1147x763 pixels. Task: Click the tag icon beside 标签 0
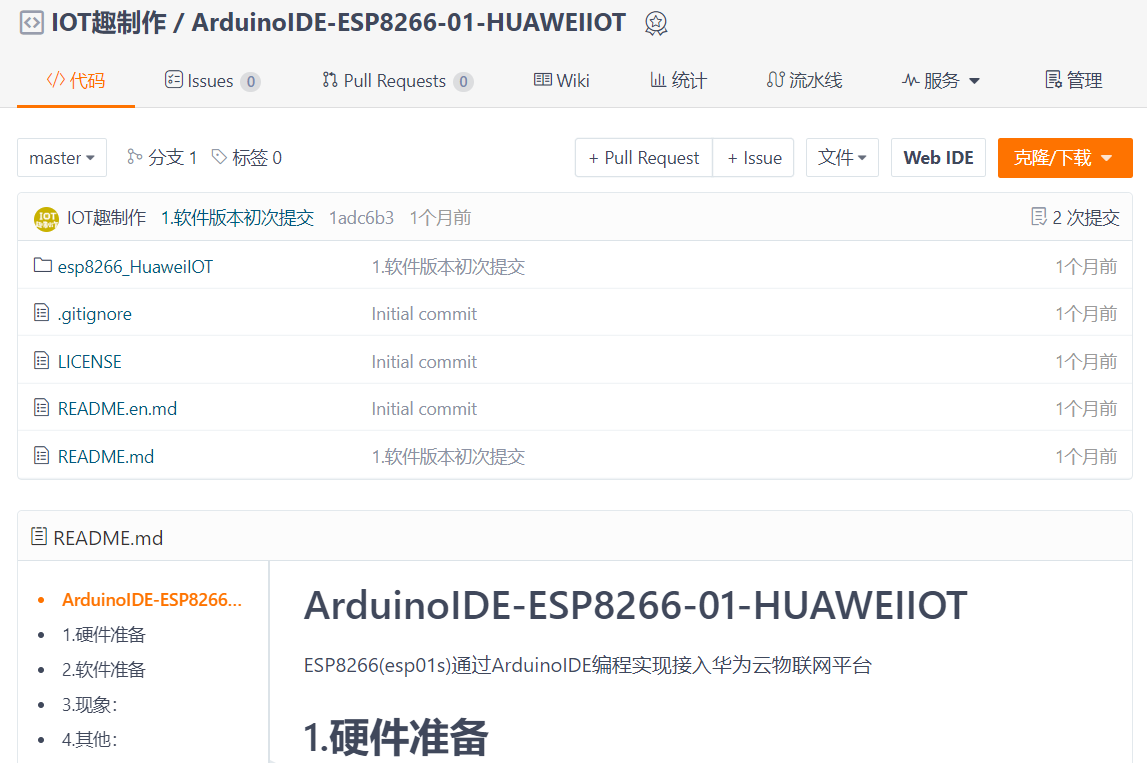(x=219, y=157)
